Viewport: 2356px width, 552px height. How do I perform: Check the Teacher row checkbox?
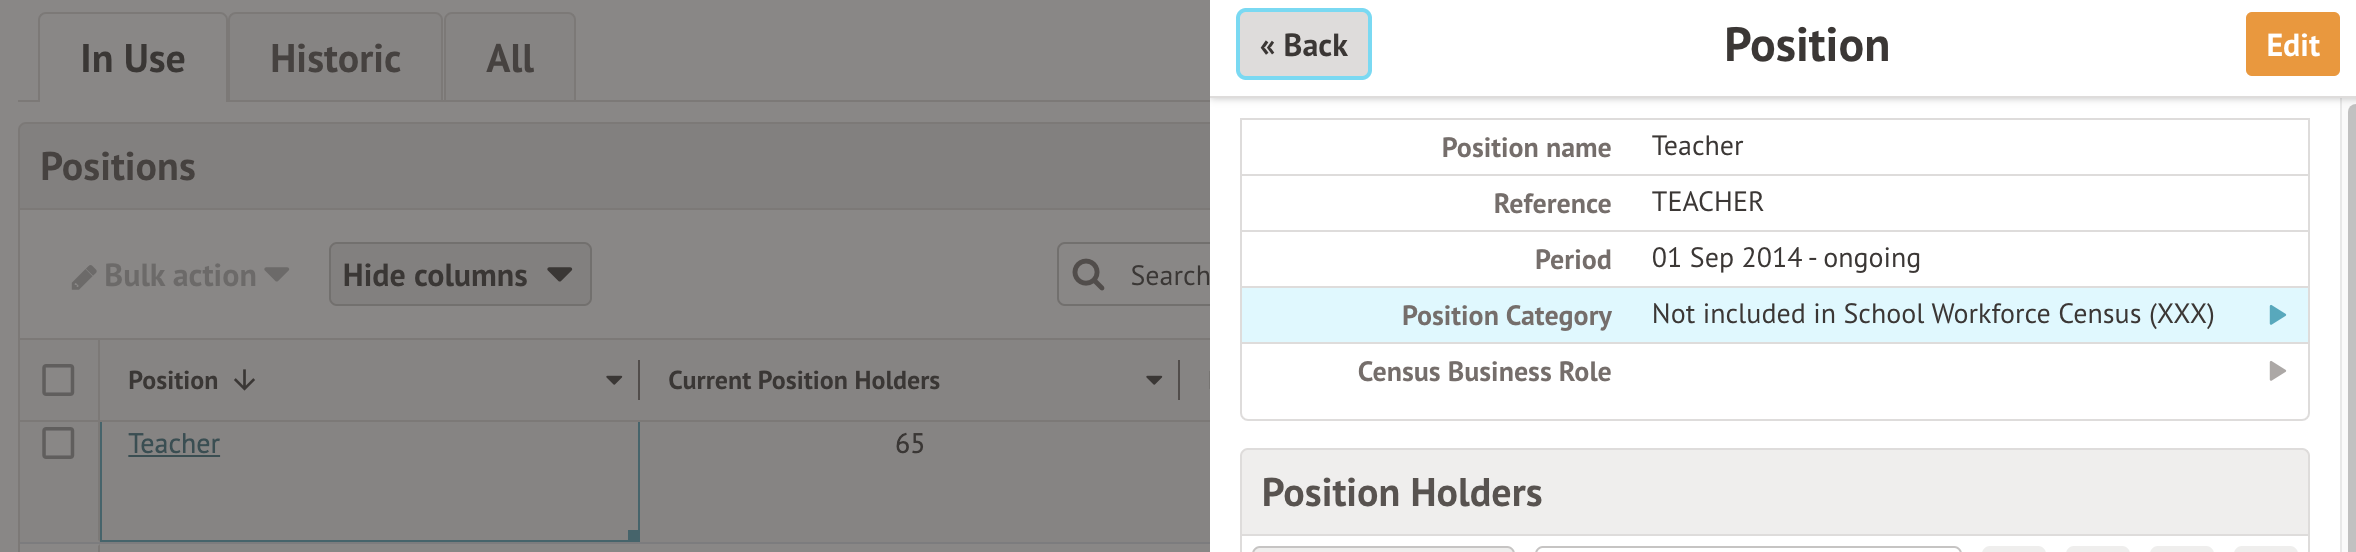[x=58, y=443]
